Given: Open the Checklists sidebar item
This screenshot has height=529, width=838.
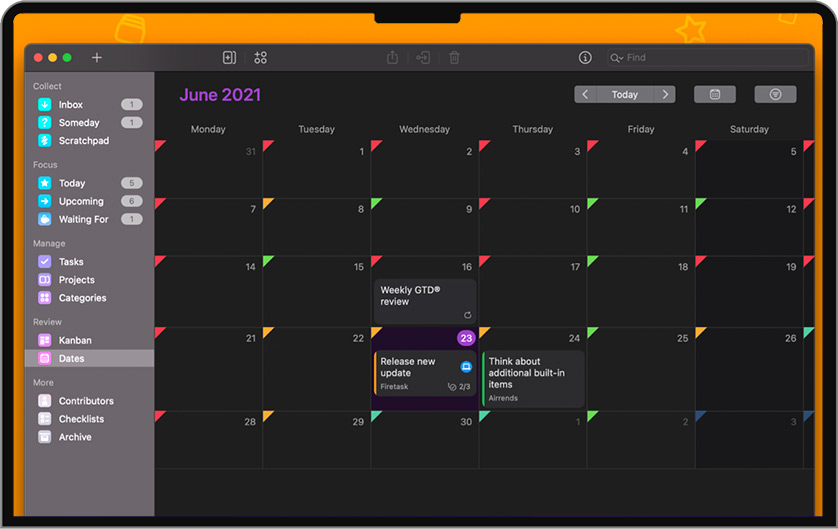Looking at the screenshot, I should pyautogui.click(x=80, y=419).
